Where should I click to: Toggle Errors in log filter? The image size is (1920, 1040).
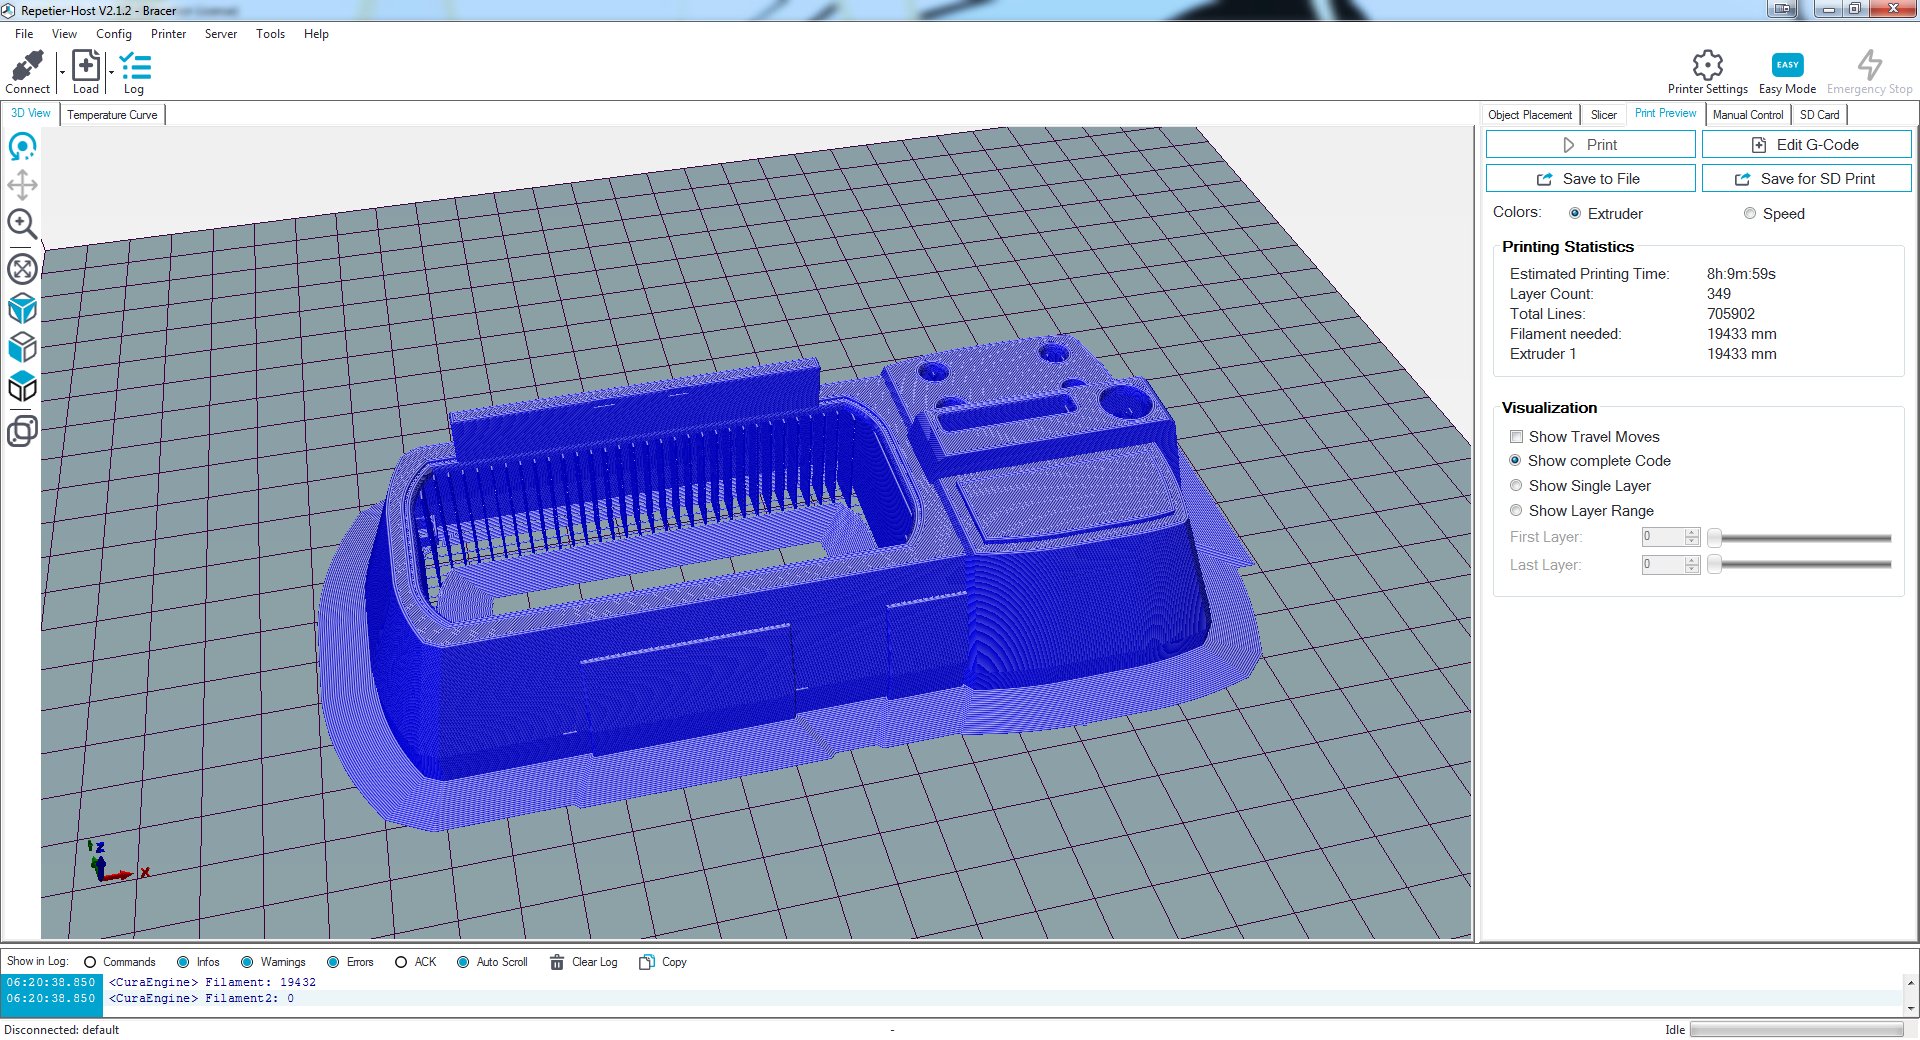coord(333,962)
